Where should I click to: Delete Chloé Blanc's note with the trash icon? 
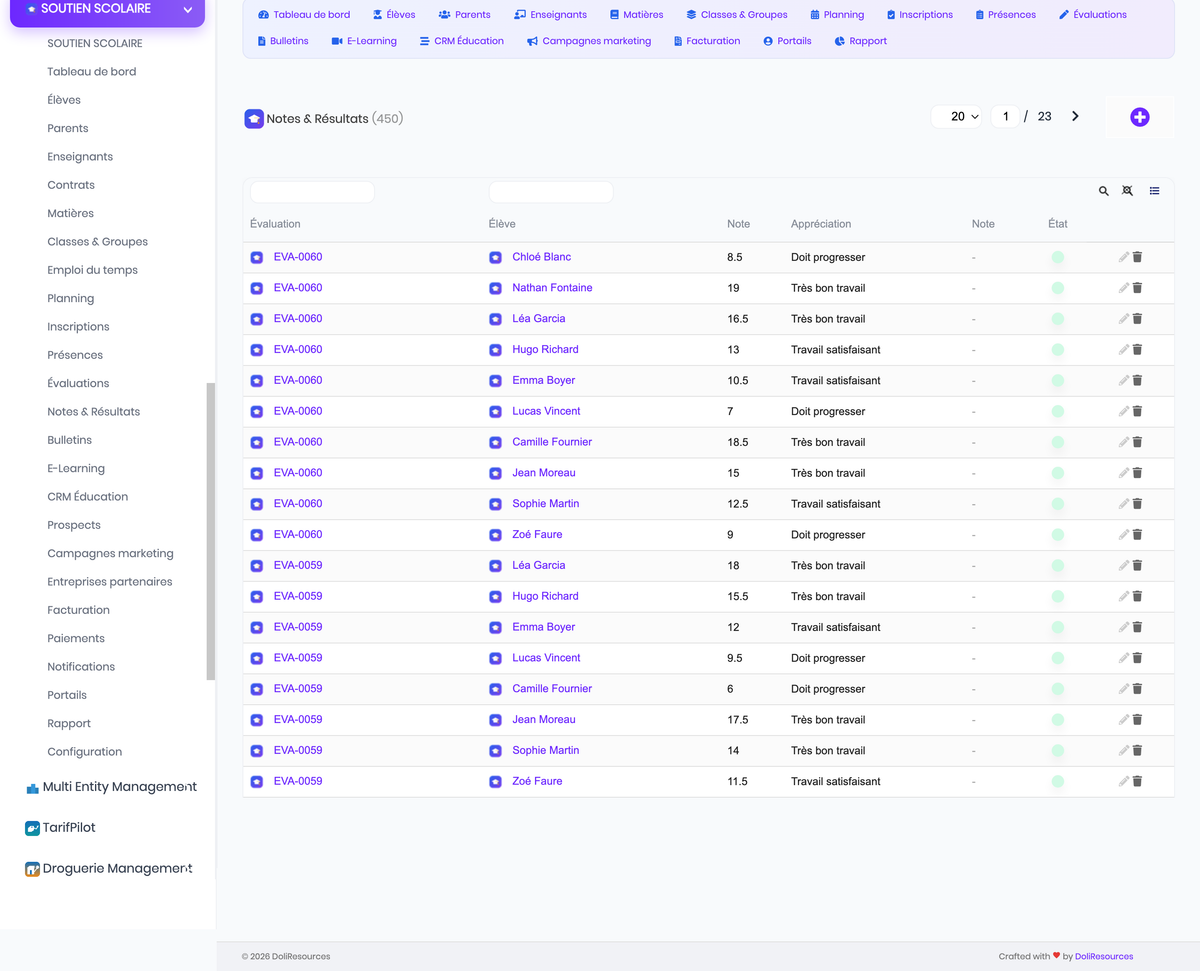click(1138, 257)
